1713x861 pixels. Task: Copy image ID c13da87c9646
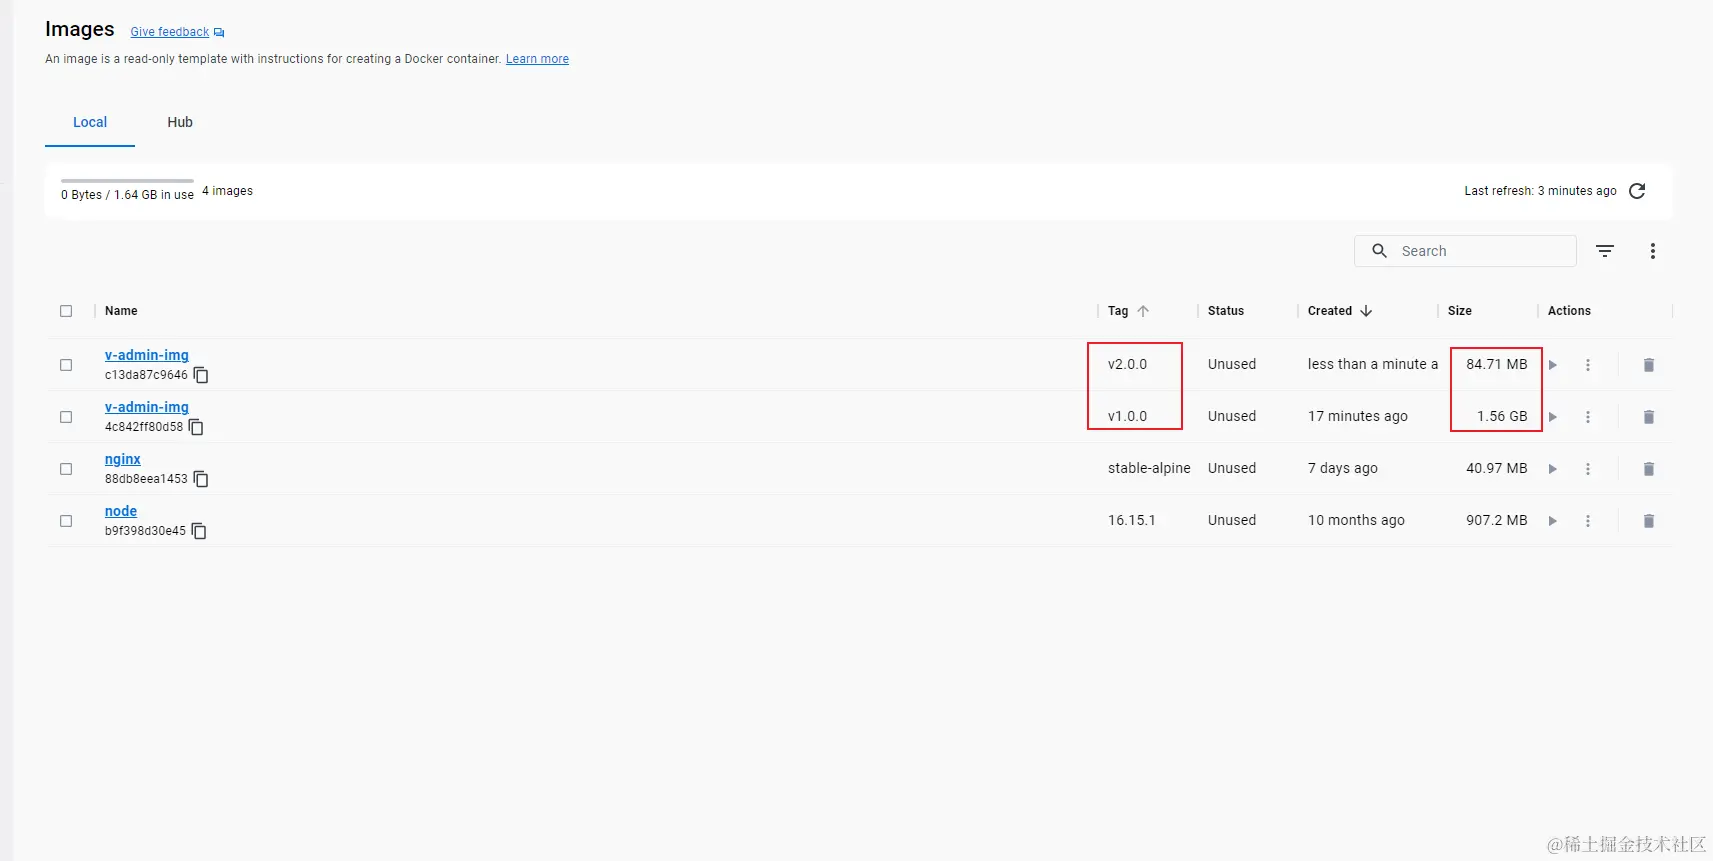click(201, 375)
